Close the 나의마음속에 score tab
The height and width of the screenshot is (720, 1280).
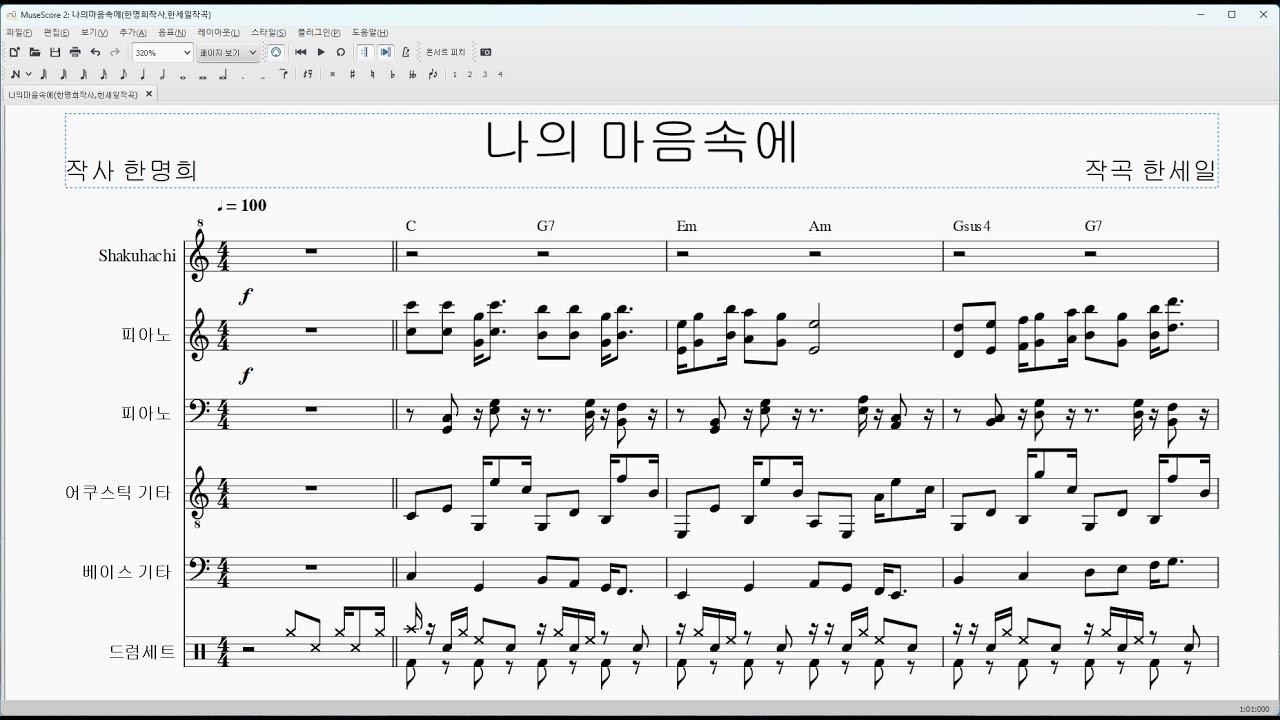[149, 94]
